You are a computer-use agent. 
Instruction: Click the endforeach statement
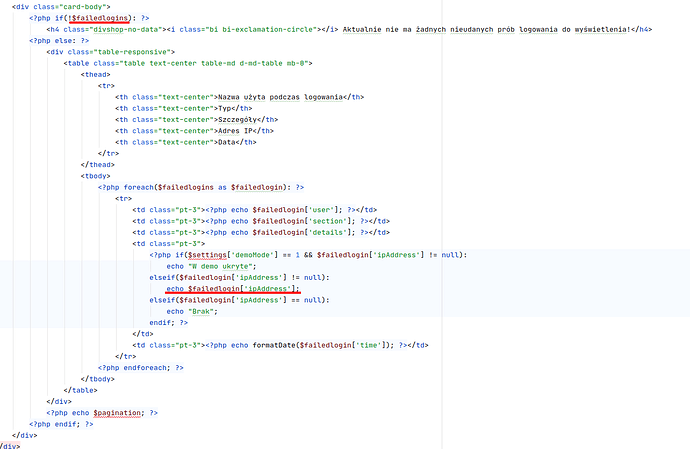point(140,367)
